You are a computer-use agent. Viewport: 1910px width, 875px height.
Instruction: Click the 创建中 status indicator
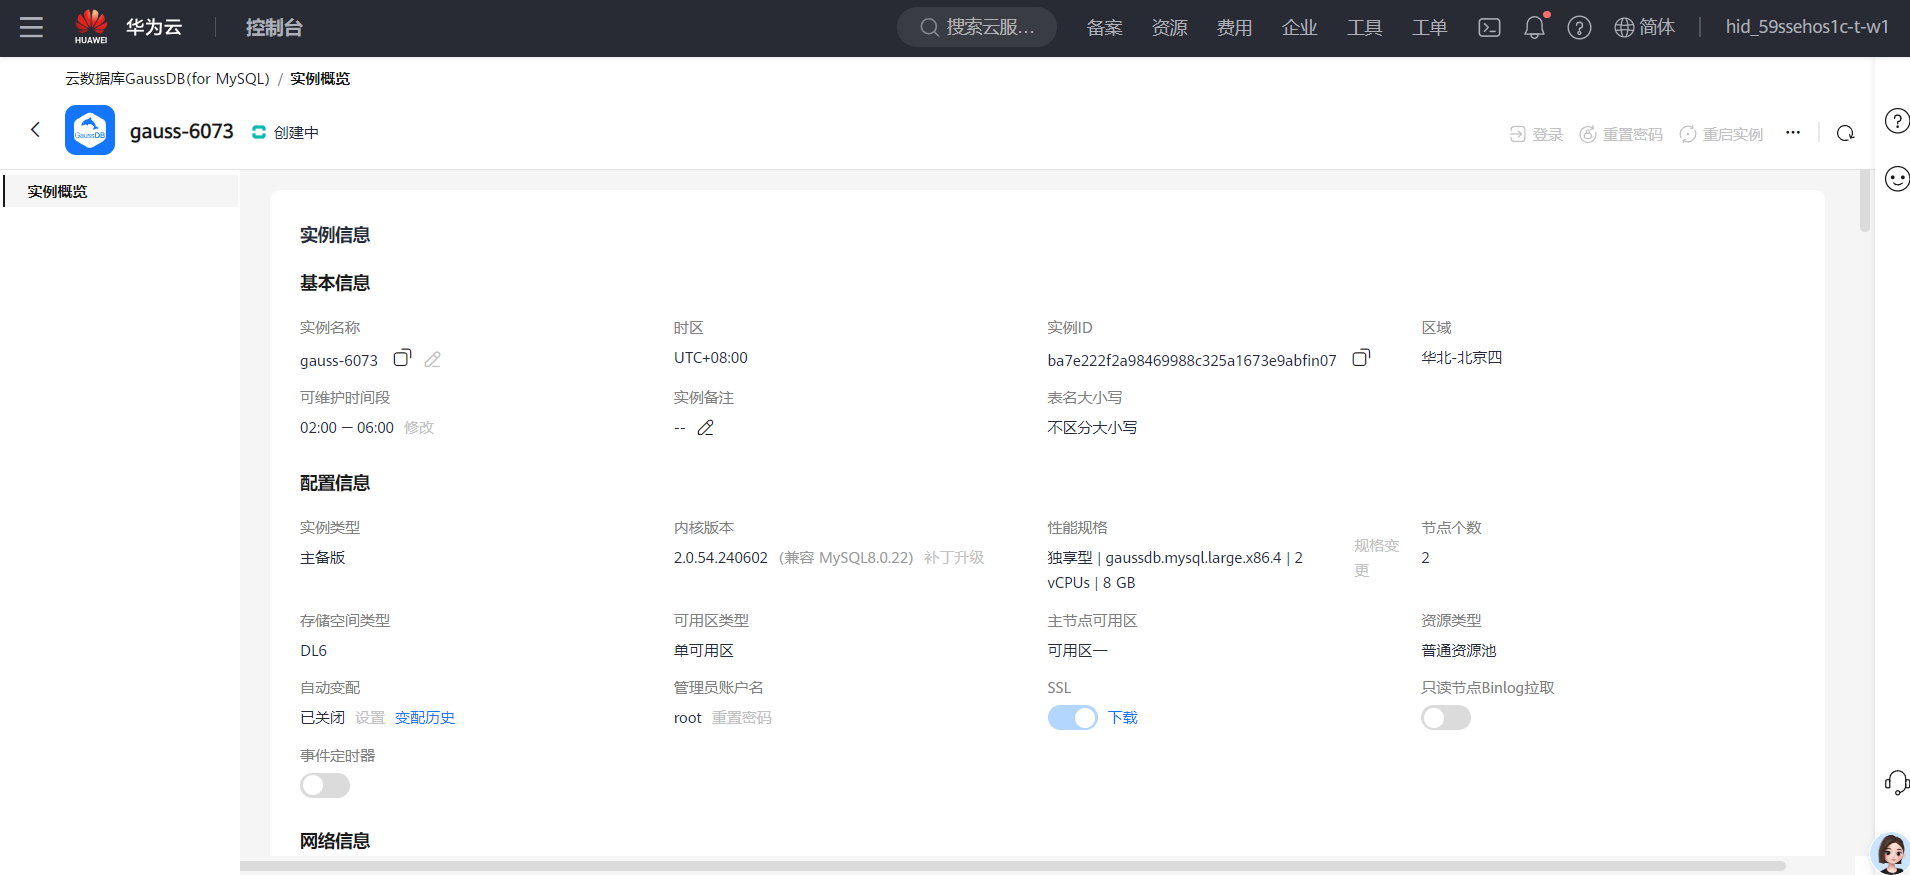tap(285, 132)
